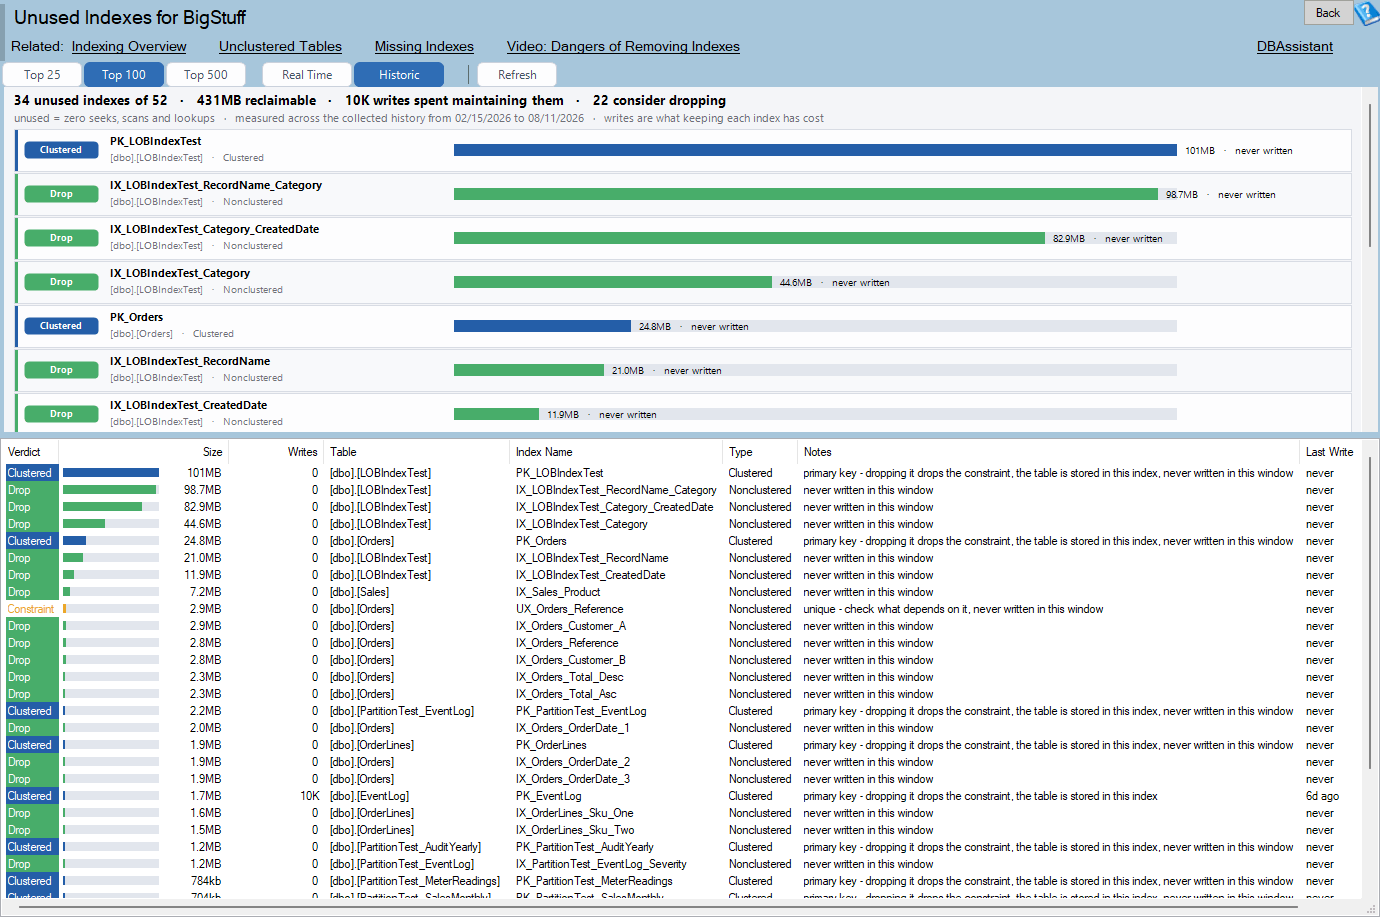Select the Top 25 tab

pos(42,75)
